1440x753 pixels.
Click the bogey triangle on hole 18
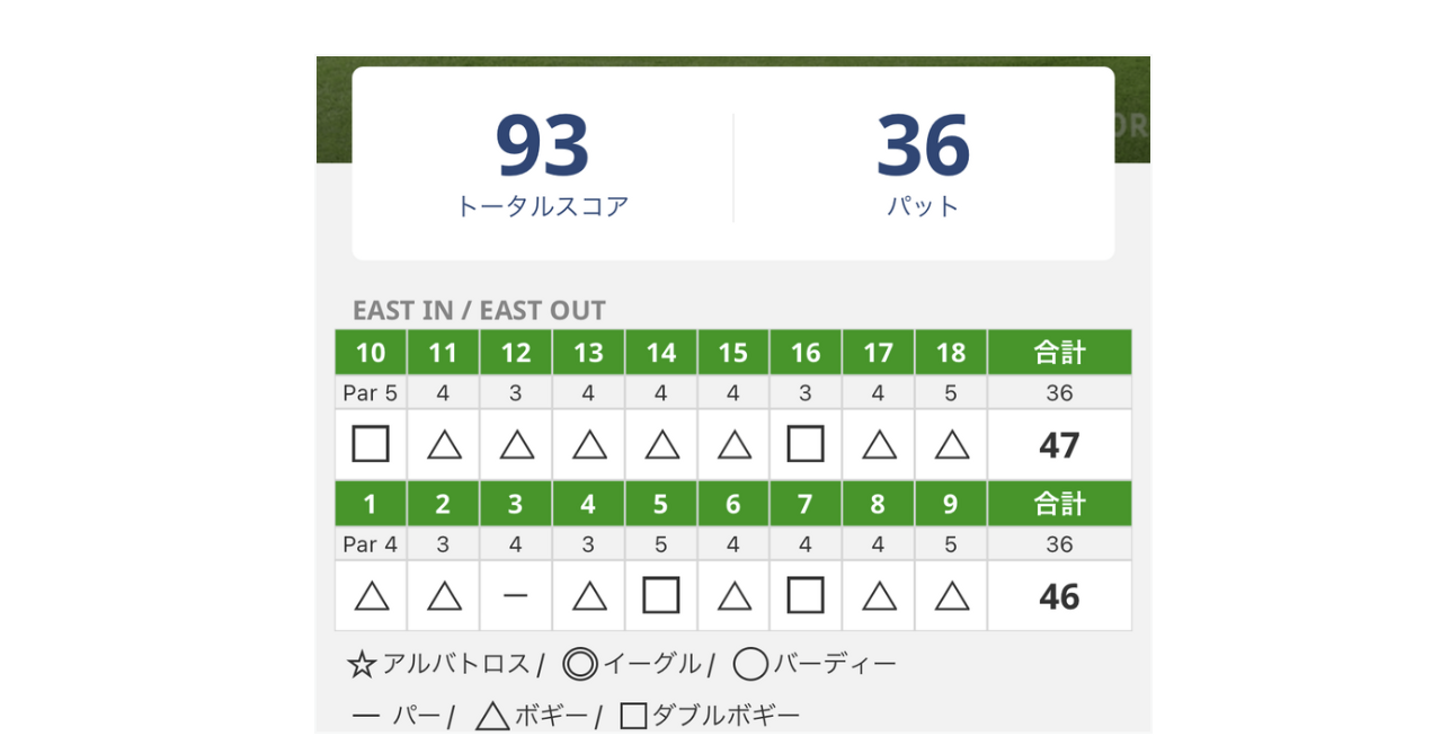950,444
